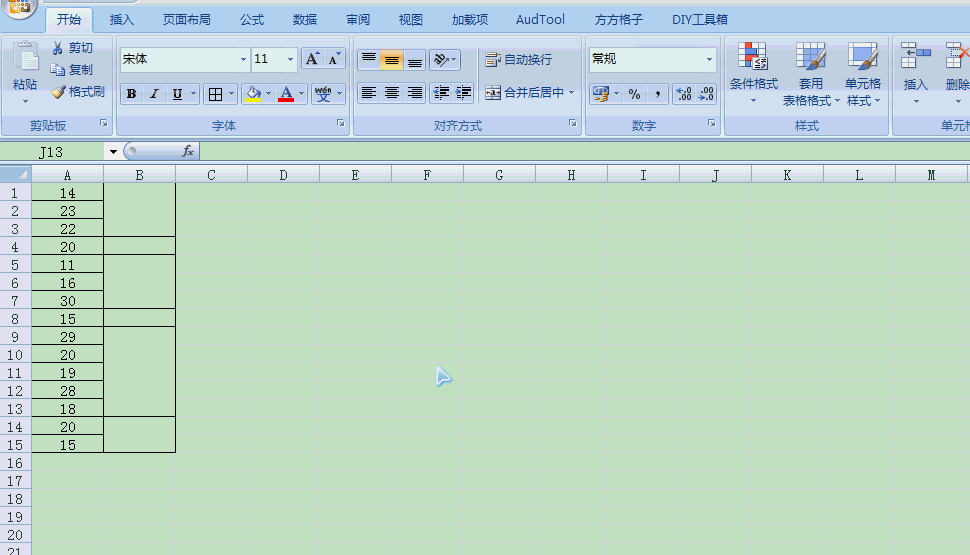
Task: Toggle italic formatting
Action: point(154,94)
